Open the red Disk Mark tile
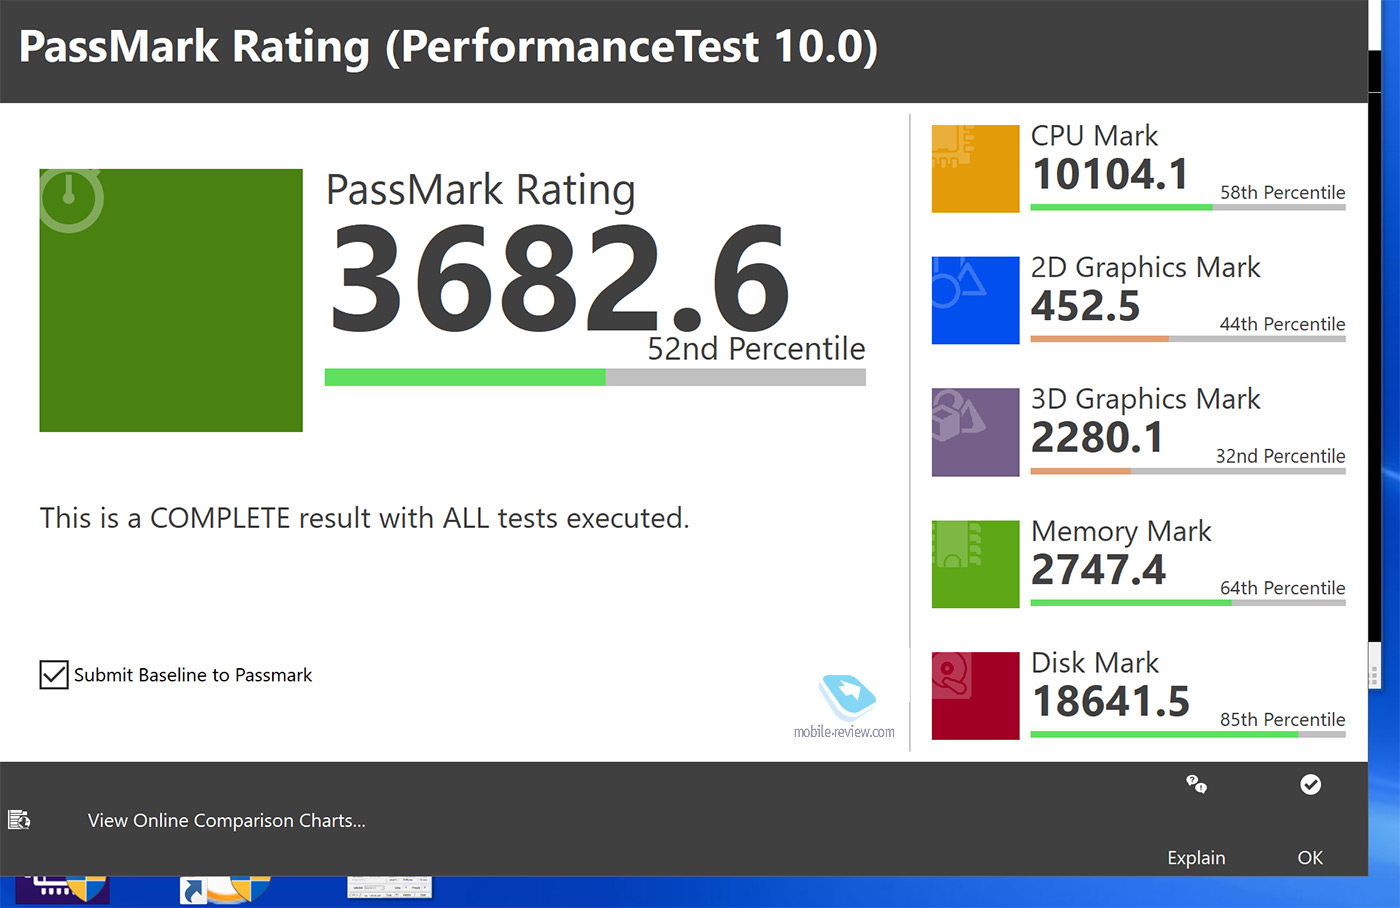The width and height of the screenshot is (1400, 908). [x=975, y=696]
